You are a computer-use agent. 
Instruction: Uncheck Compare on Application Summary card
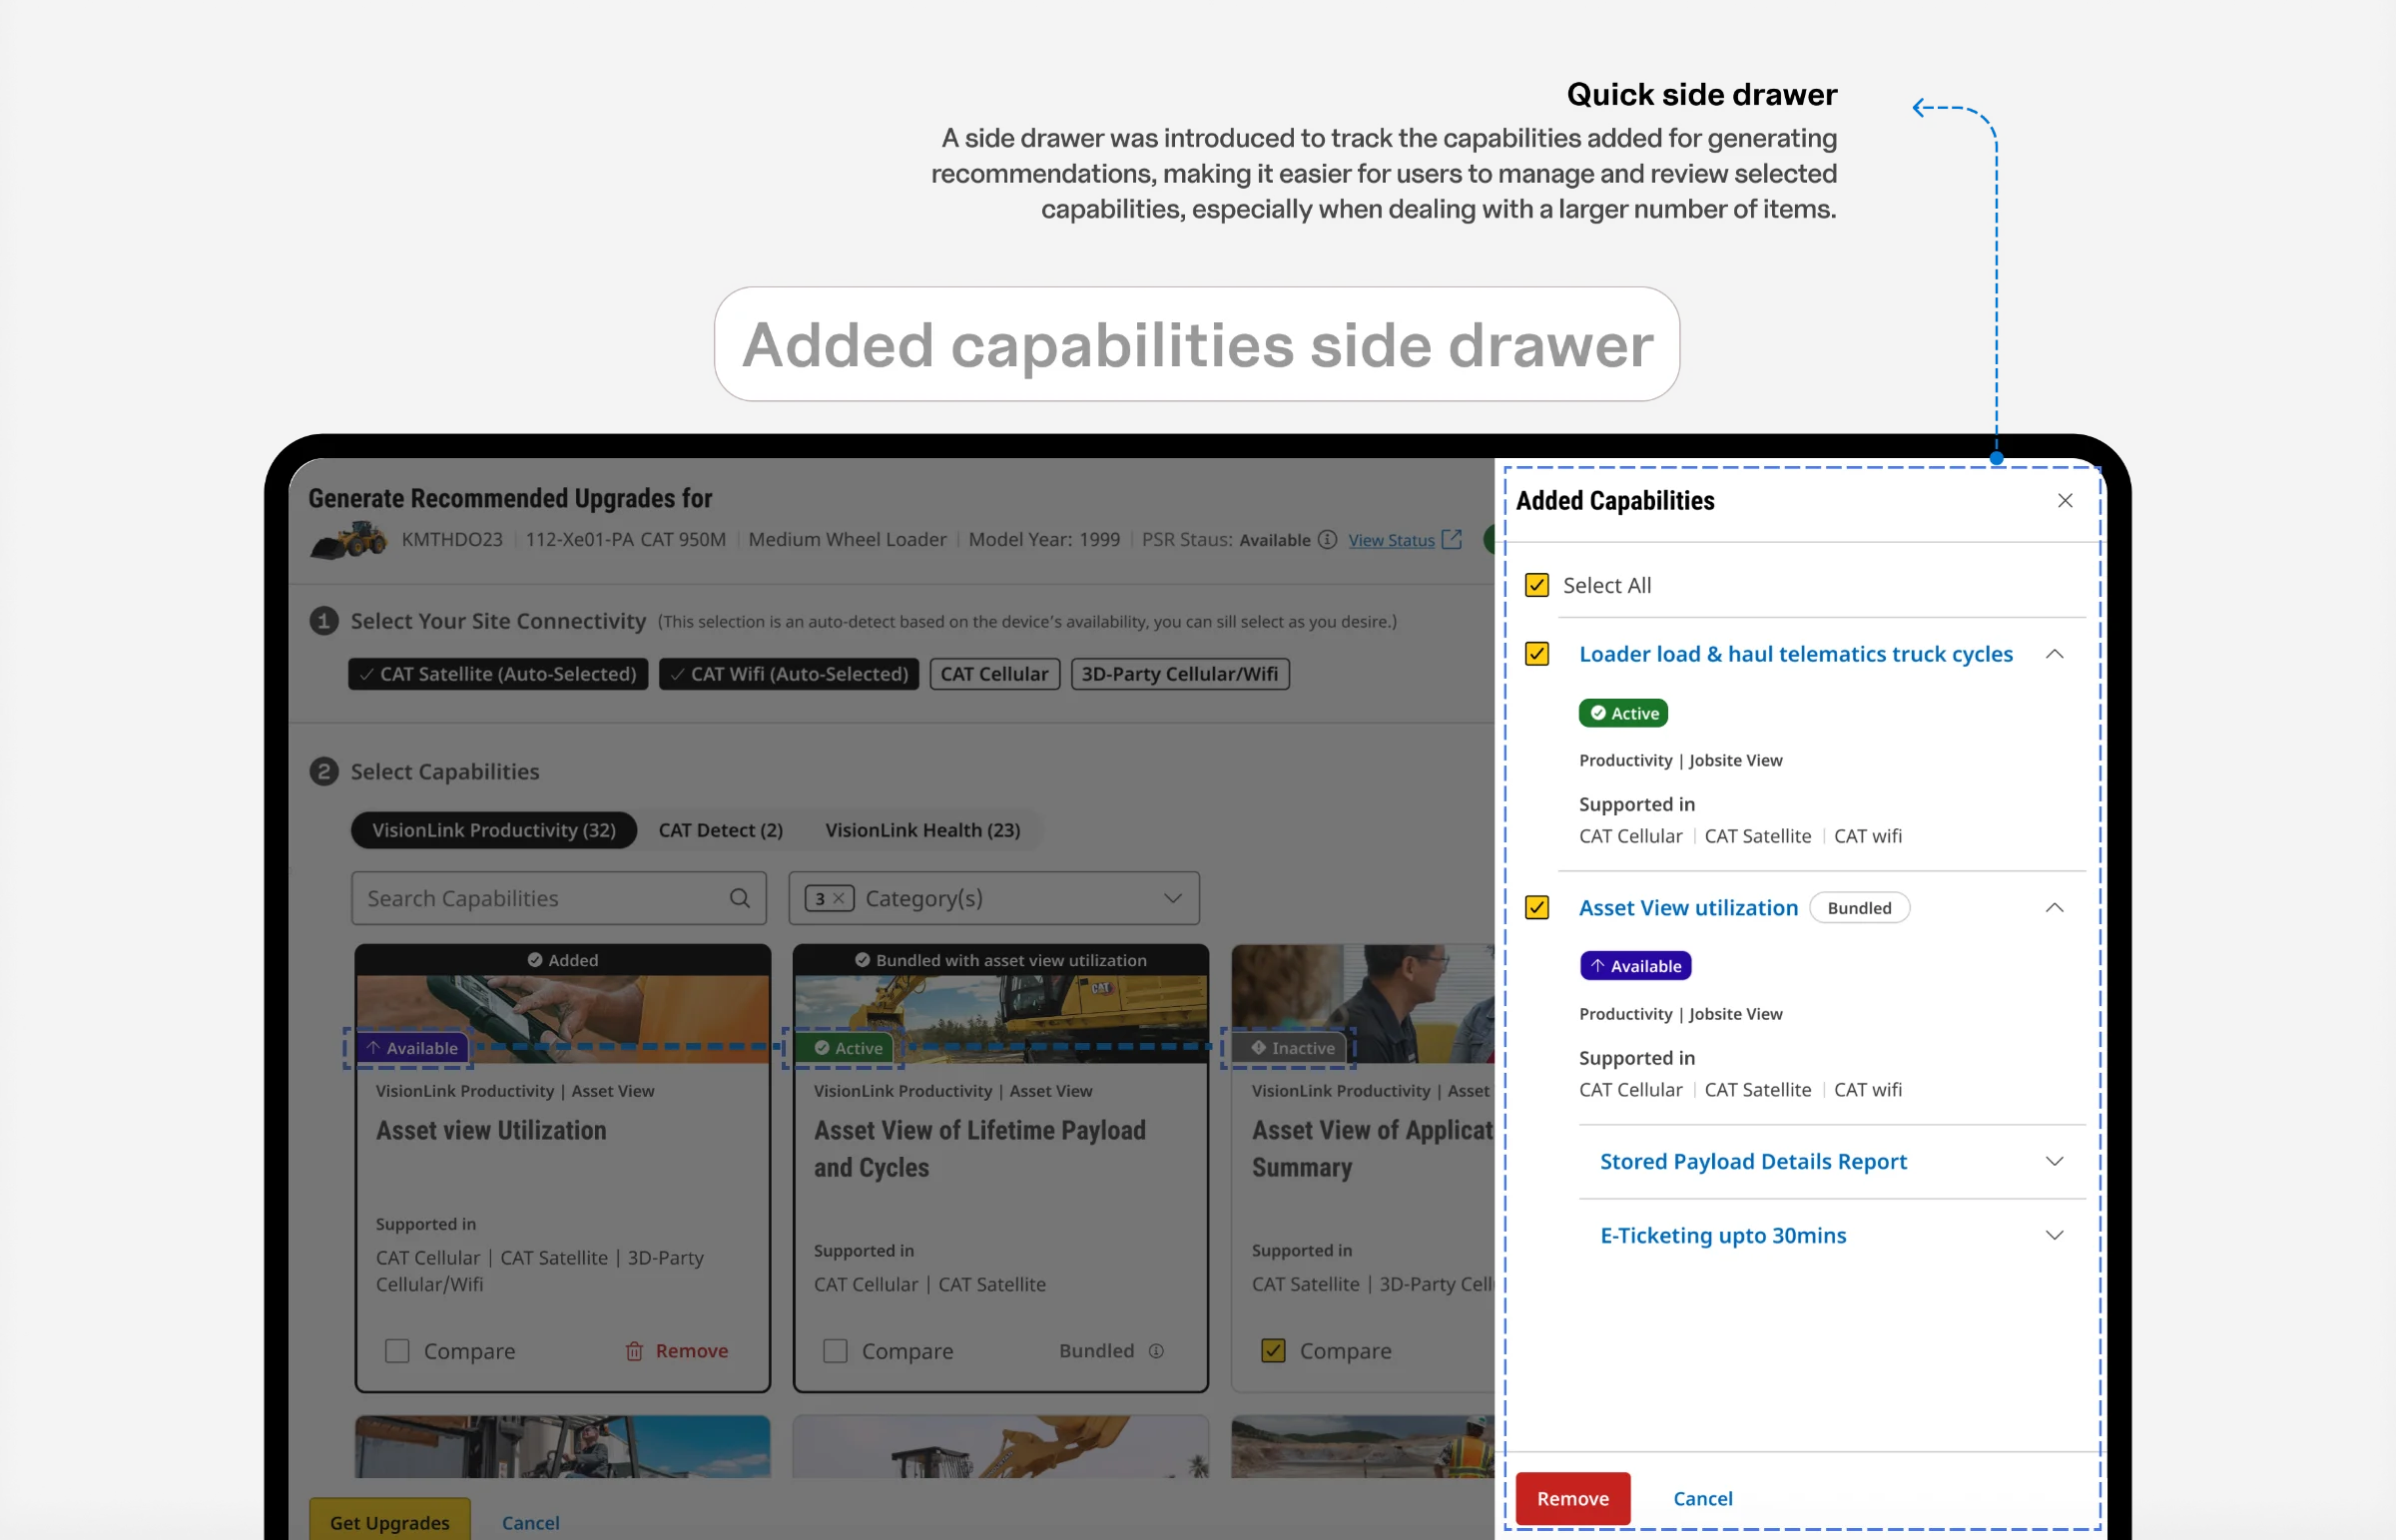[x=1273, y=1351]
